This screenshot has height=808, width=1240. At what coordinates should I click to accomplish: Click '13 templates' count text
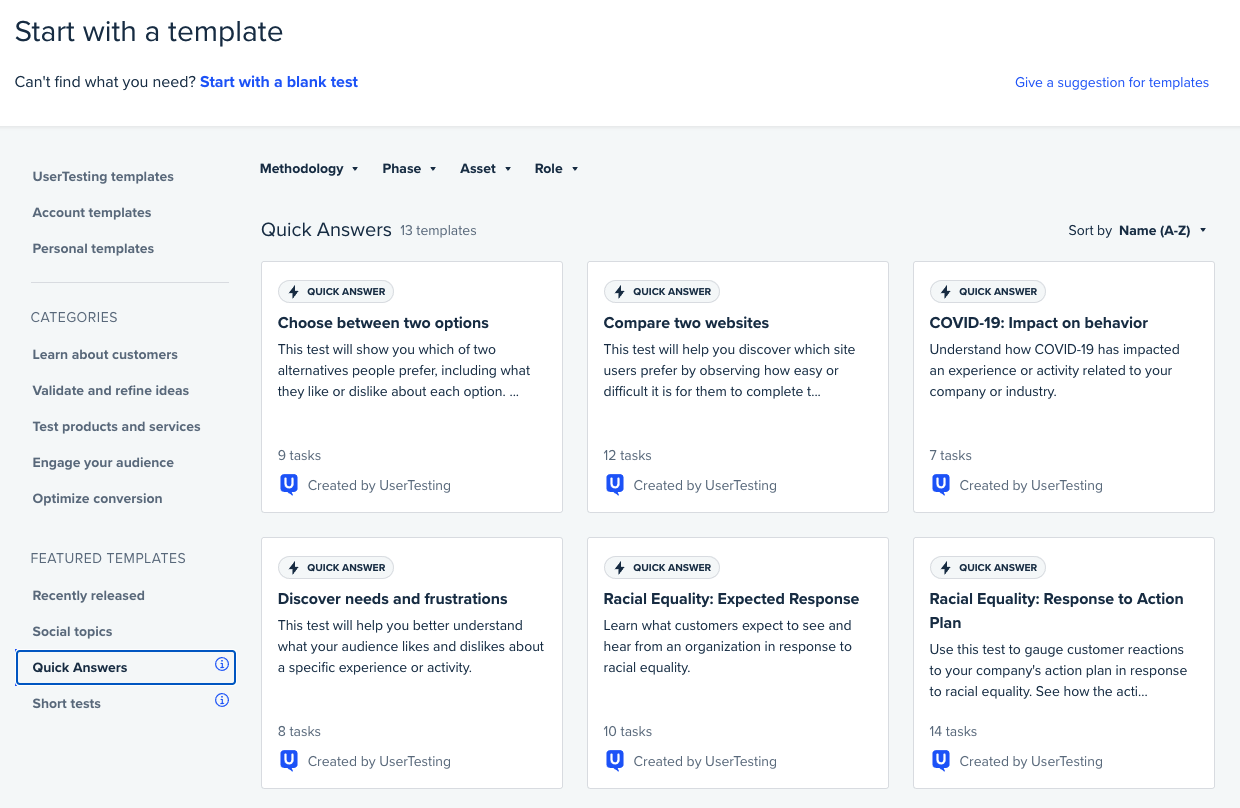438,231
